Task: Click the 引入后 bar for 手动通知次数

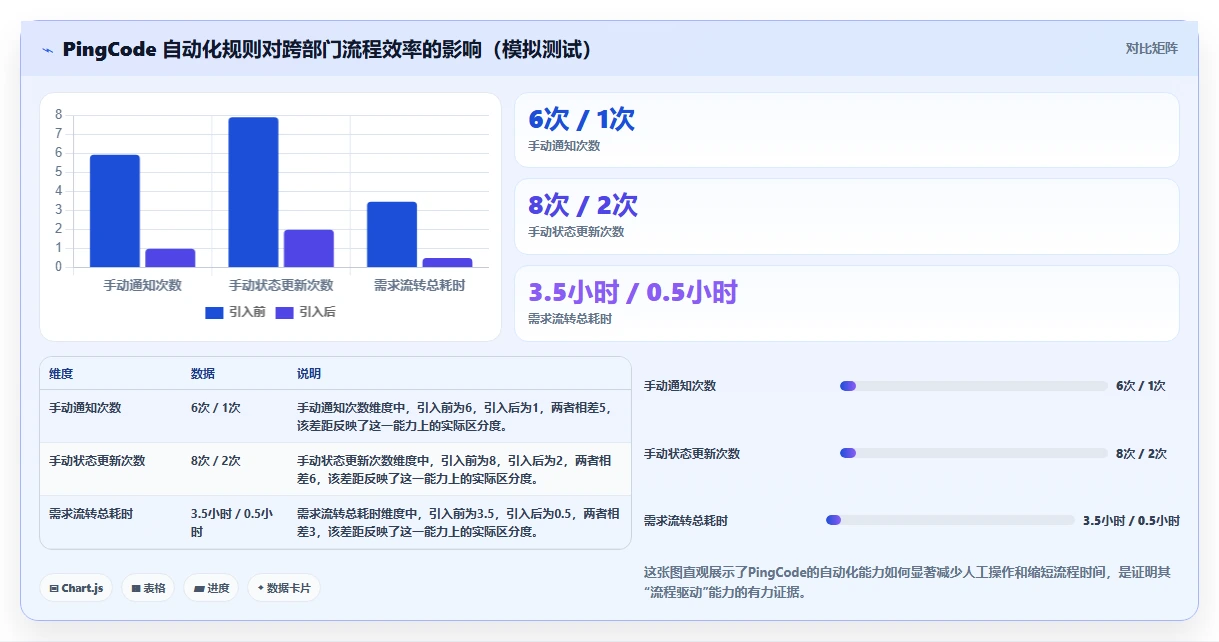Action: (x=170, y=258)
